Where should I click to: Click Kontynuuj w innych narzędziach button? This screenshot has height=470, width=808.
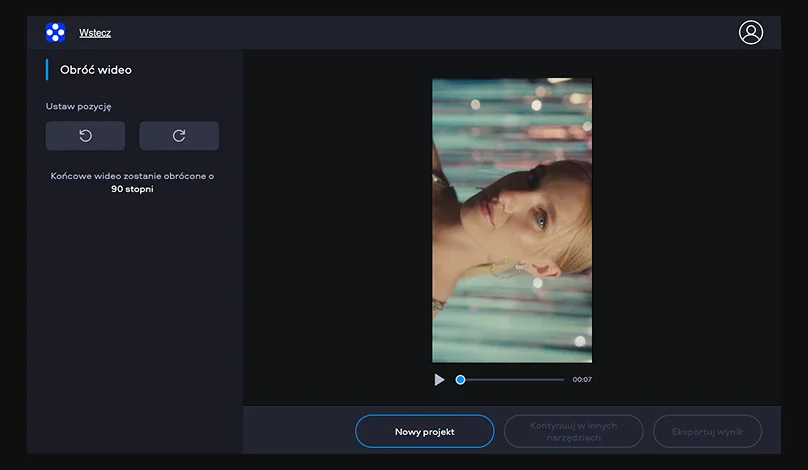click(574, 431)
